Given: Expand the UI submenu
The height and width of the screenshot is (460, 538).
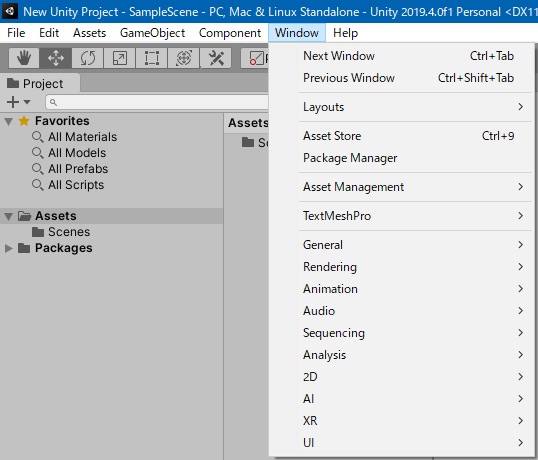Looking at the screenshot, I should [x=401, y=443].
